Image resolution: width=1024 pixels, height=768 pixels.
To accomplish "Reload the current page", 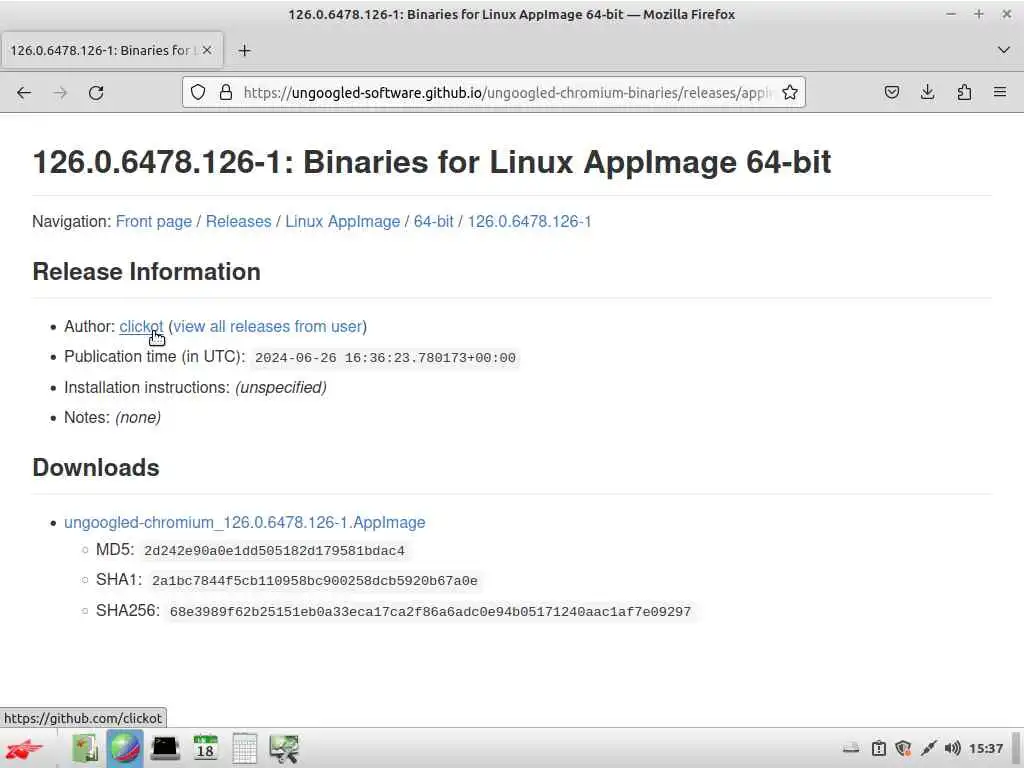I will point(96,93).
